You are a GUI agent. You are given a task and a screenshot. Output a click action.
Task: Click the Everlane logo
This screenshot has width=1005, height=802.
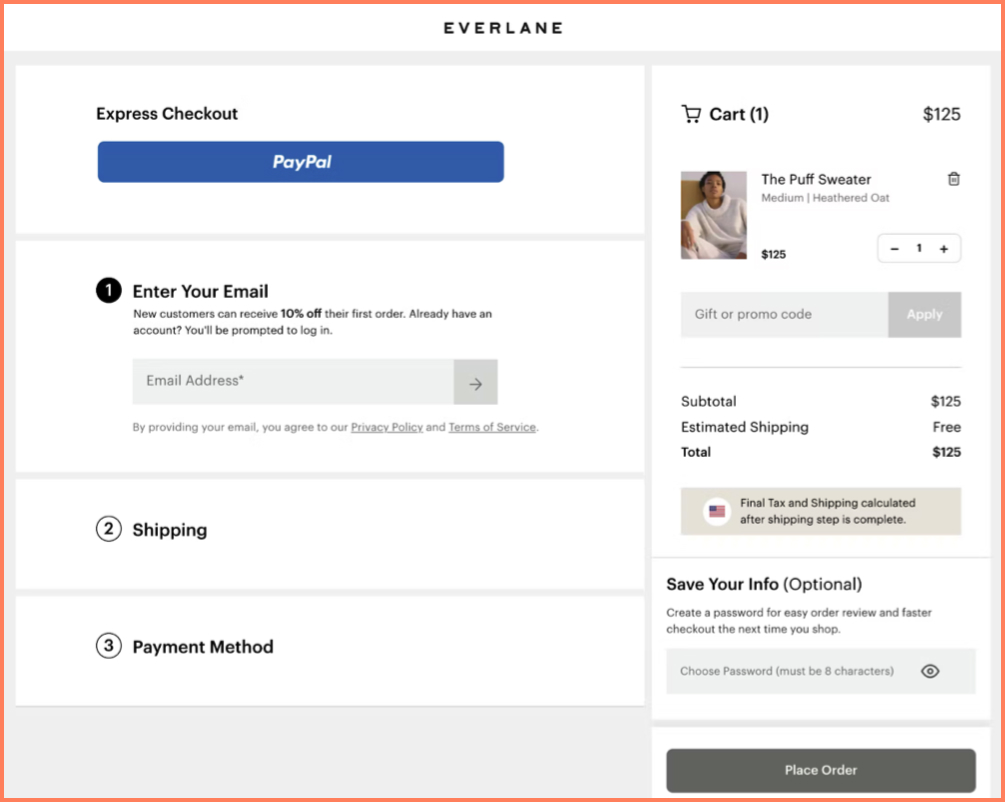pyautogui.click(x=503, y=28)
